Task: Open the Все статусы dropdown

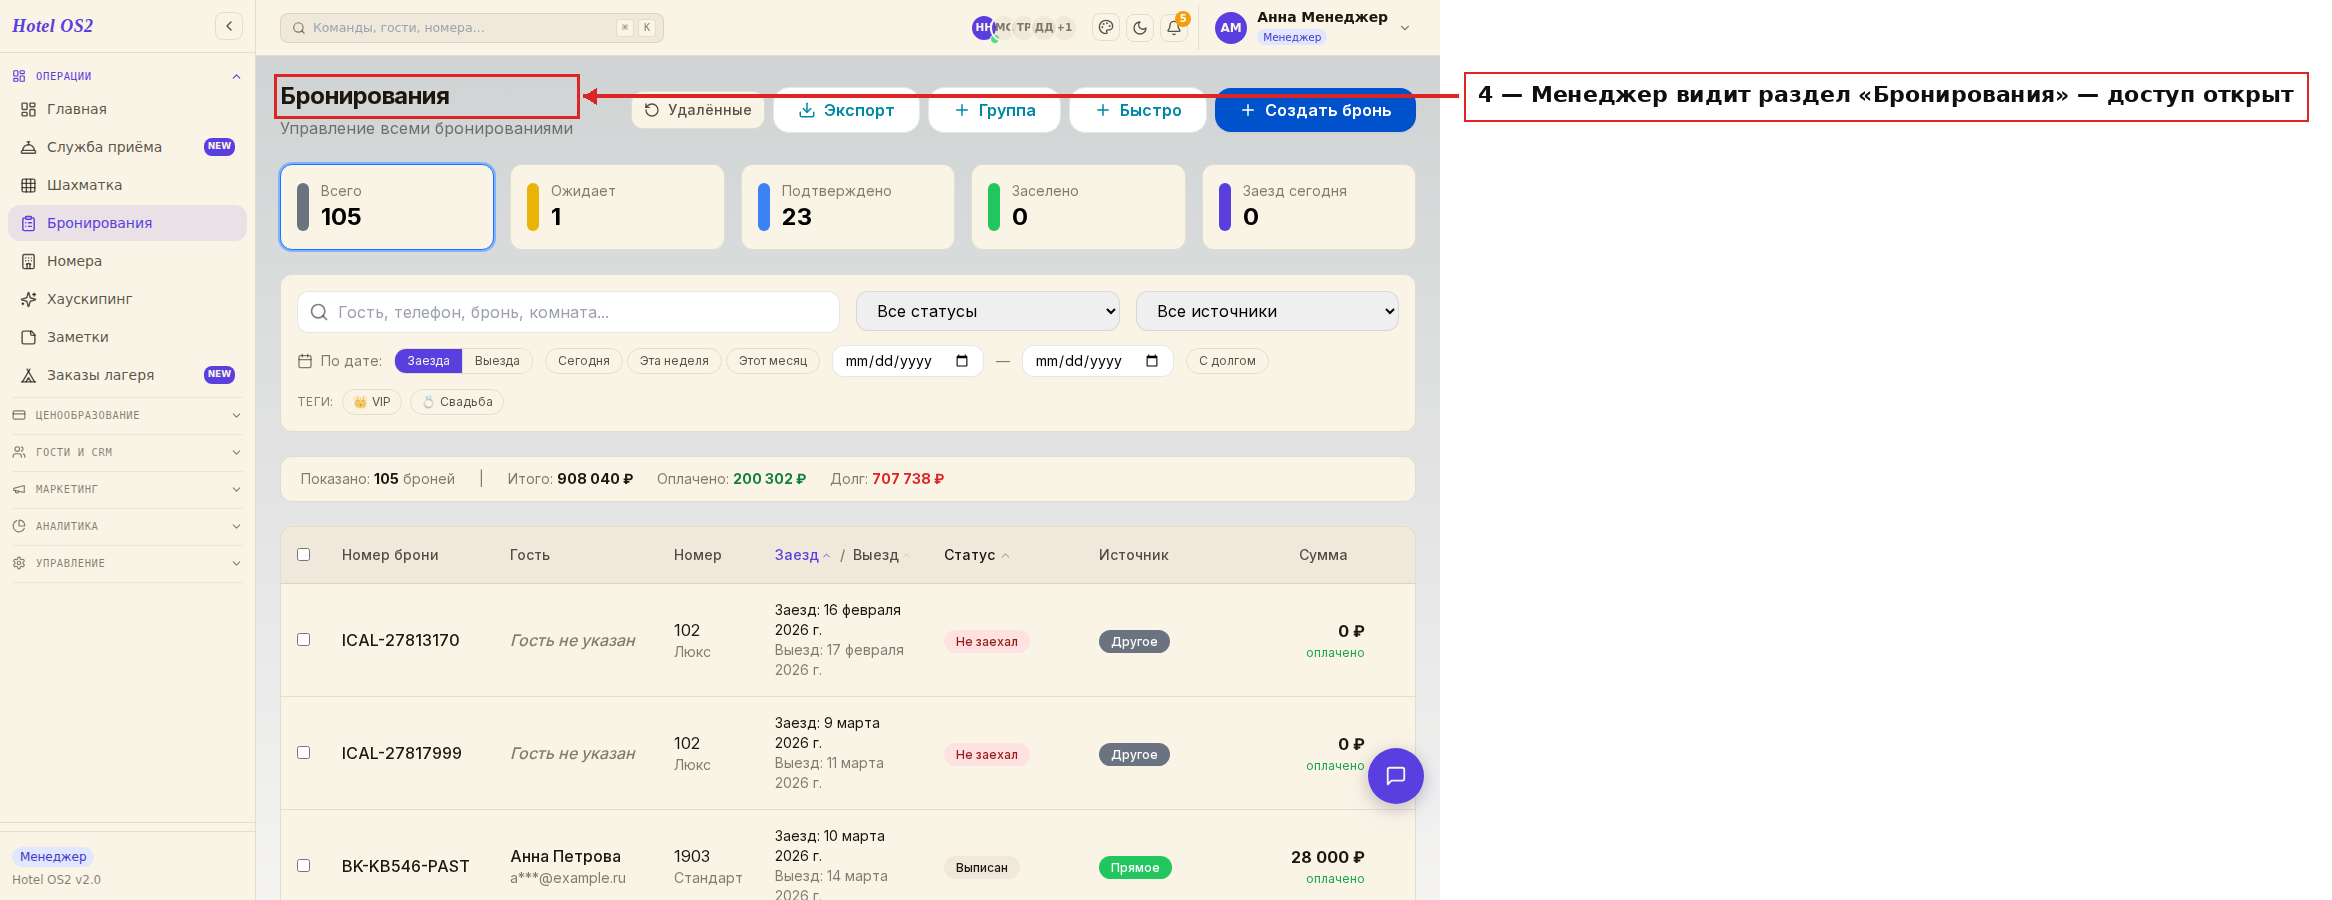Action: tap(988, 311)
